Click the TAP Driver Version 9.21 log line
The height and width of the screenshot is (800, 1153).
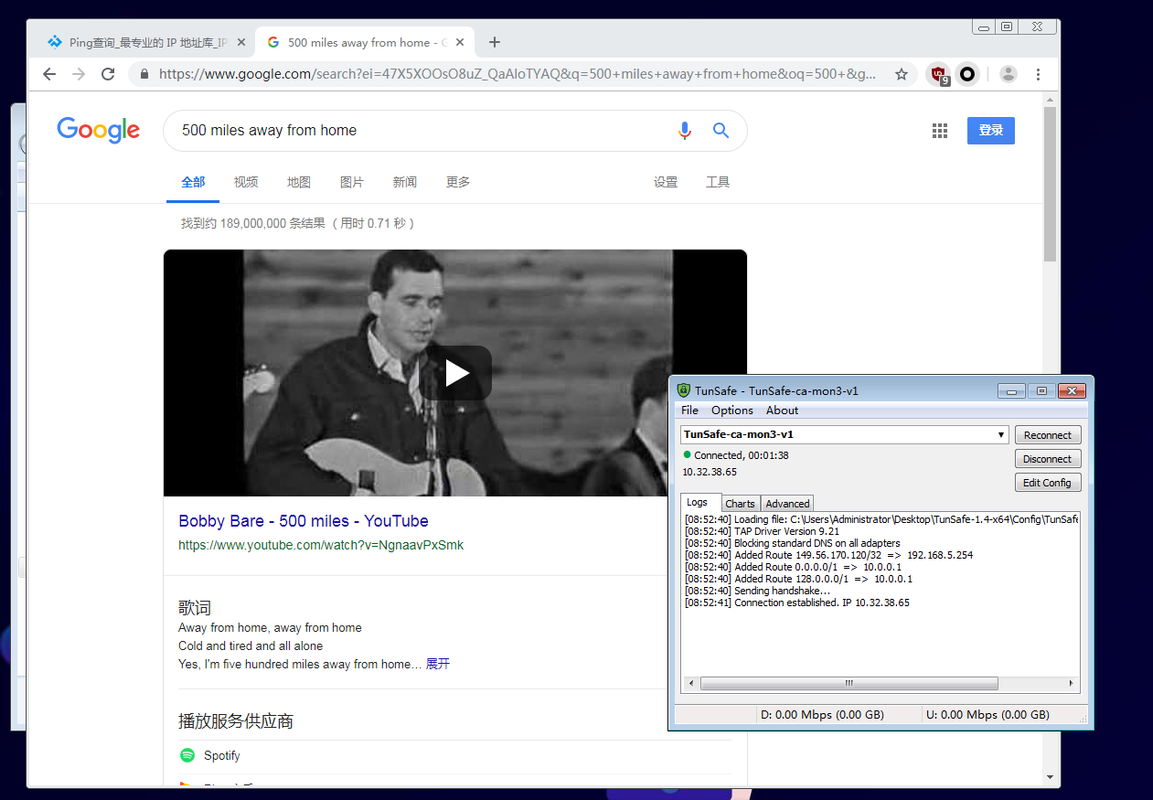[762, 531]
